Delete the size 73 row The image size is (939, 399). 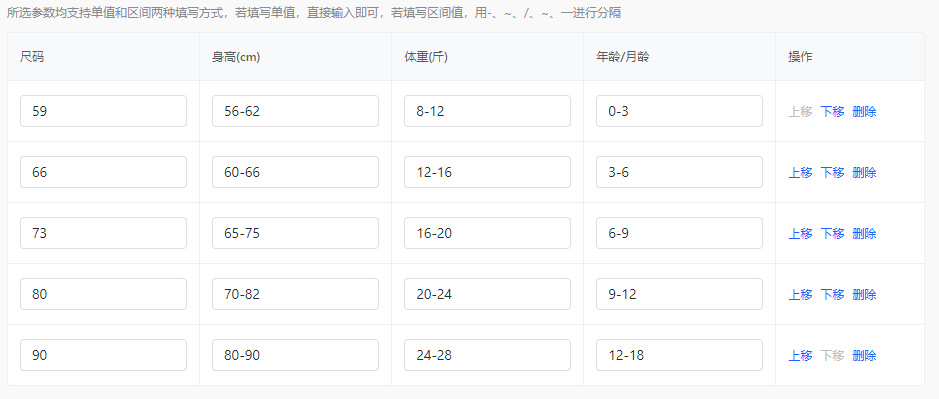click(x=864, y=234)
